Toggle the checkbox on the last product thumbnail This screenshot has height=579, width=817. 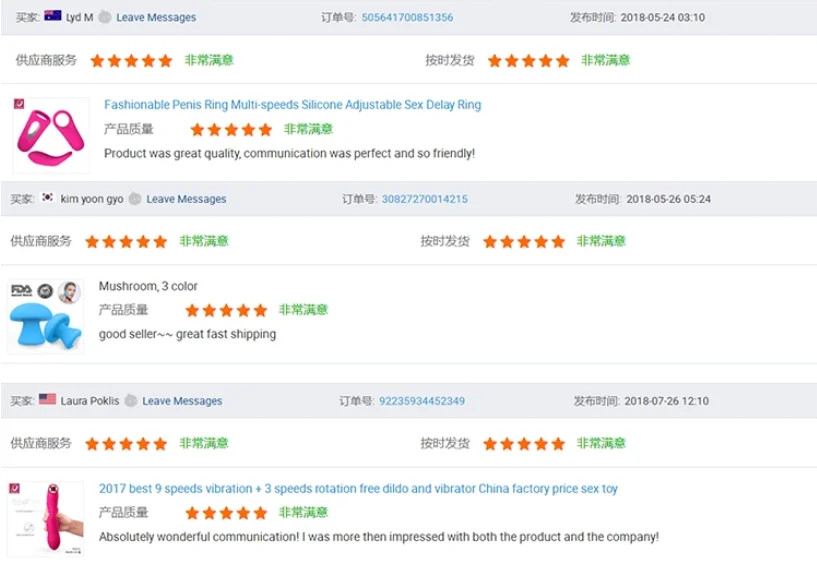tap(14, 489)
